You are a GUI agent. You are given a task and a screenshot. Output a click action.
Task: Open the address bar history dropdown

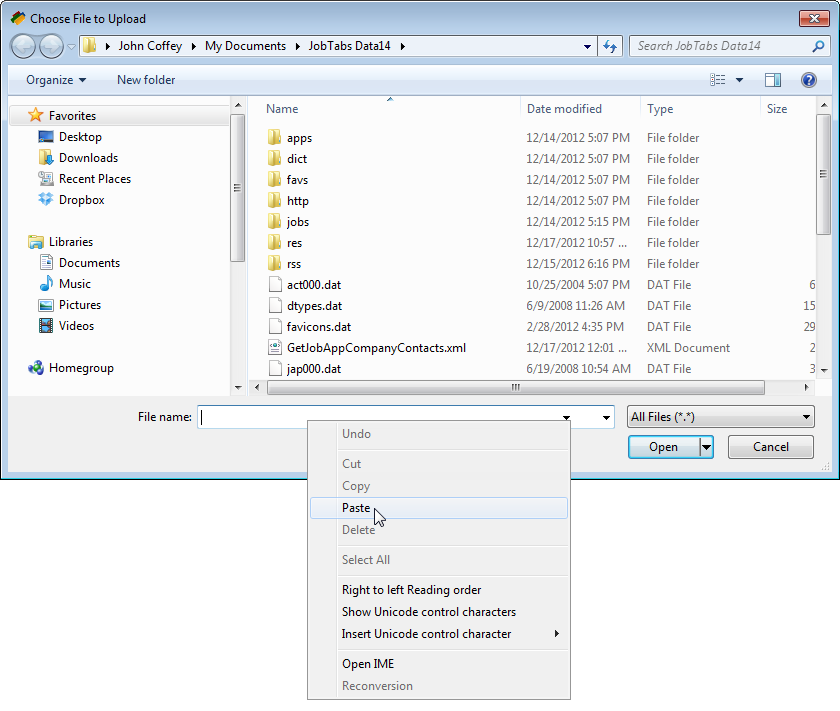point(587,47)
